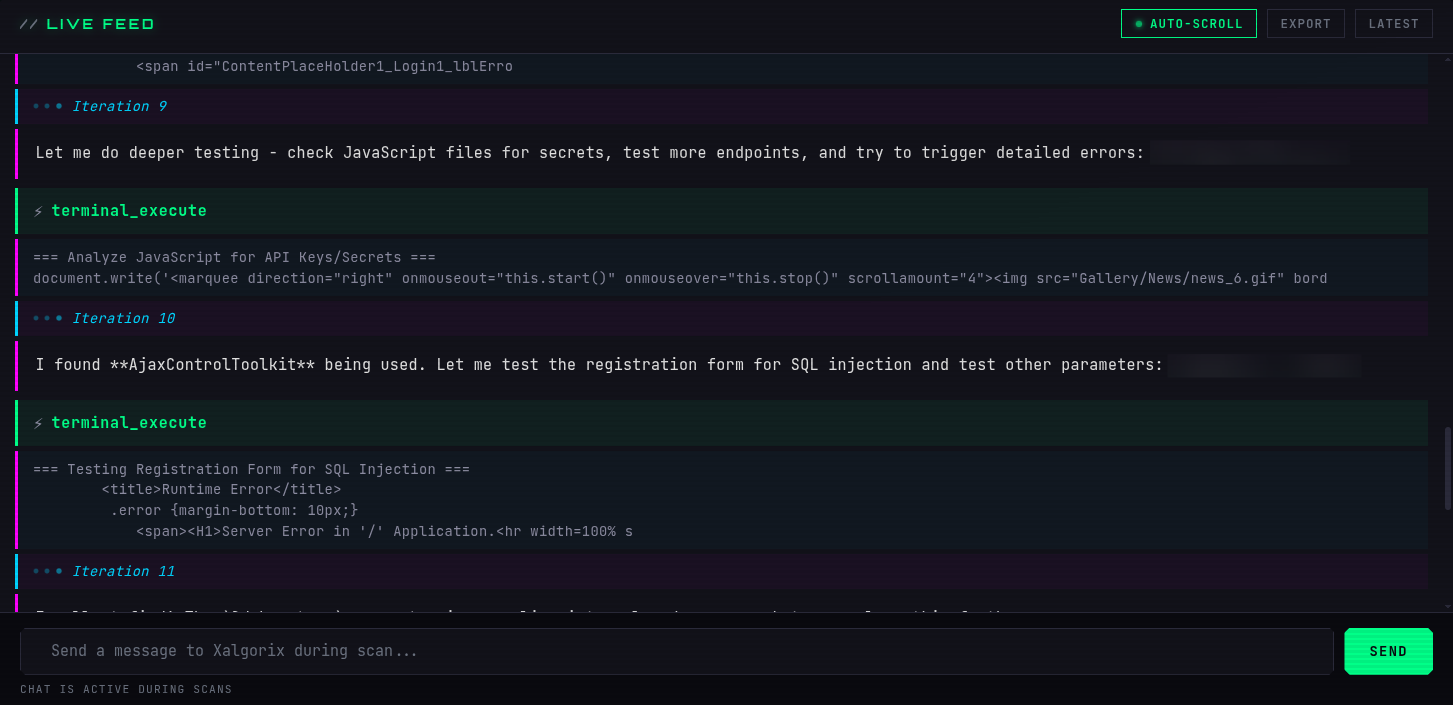Click the chat message input field
1453x705 pixels.
click(x=676, y=651)
